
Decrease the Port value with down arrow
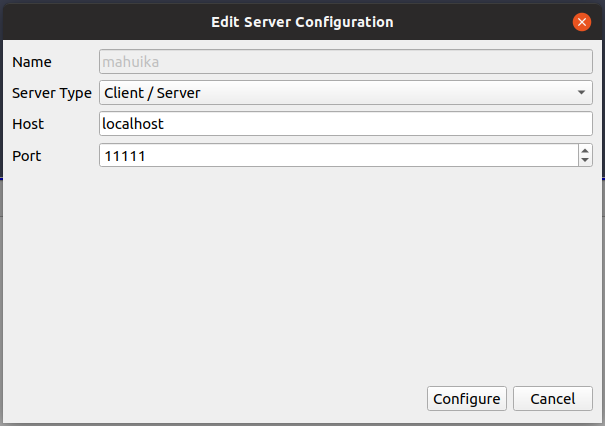[585, 160]
